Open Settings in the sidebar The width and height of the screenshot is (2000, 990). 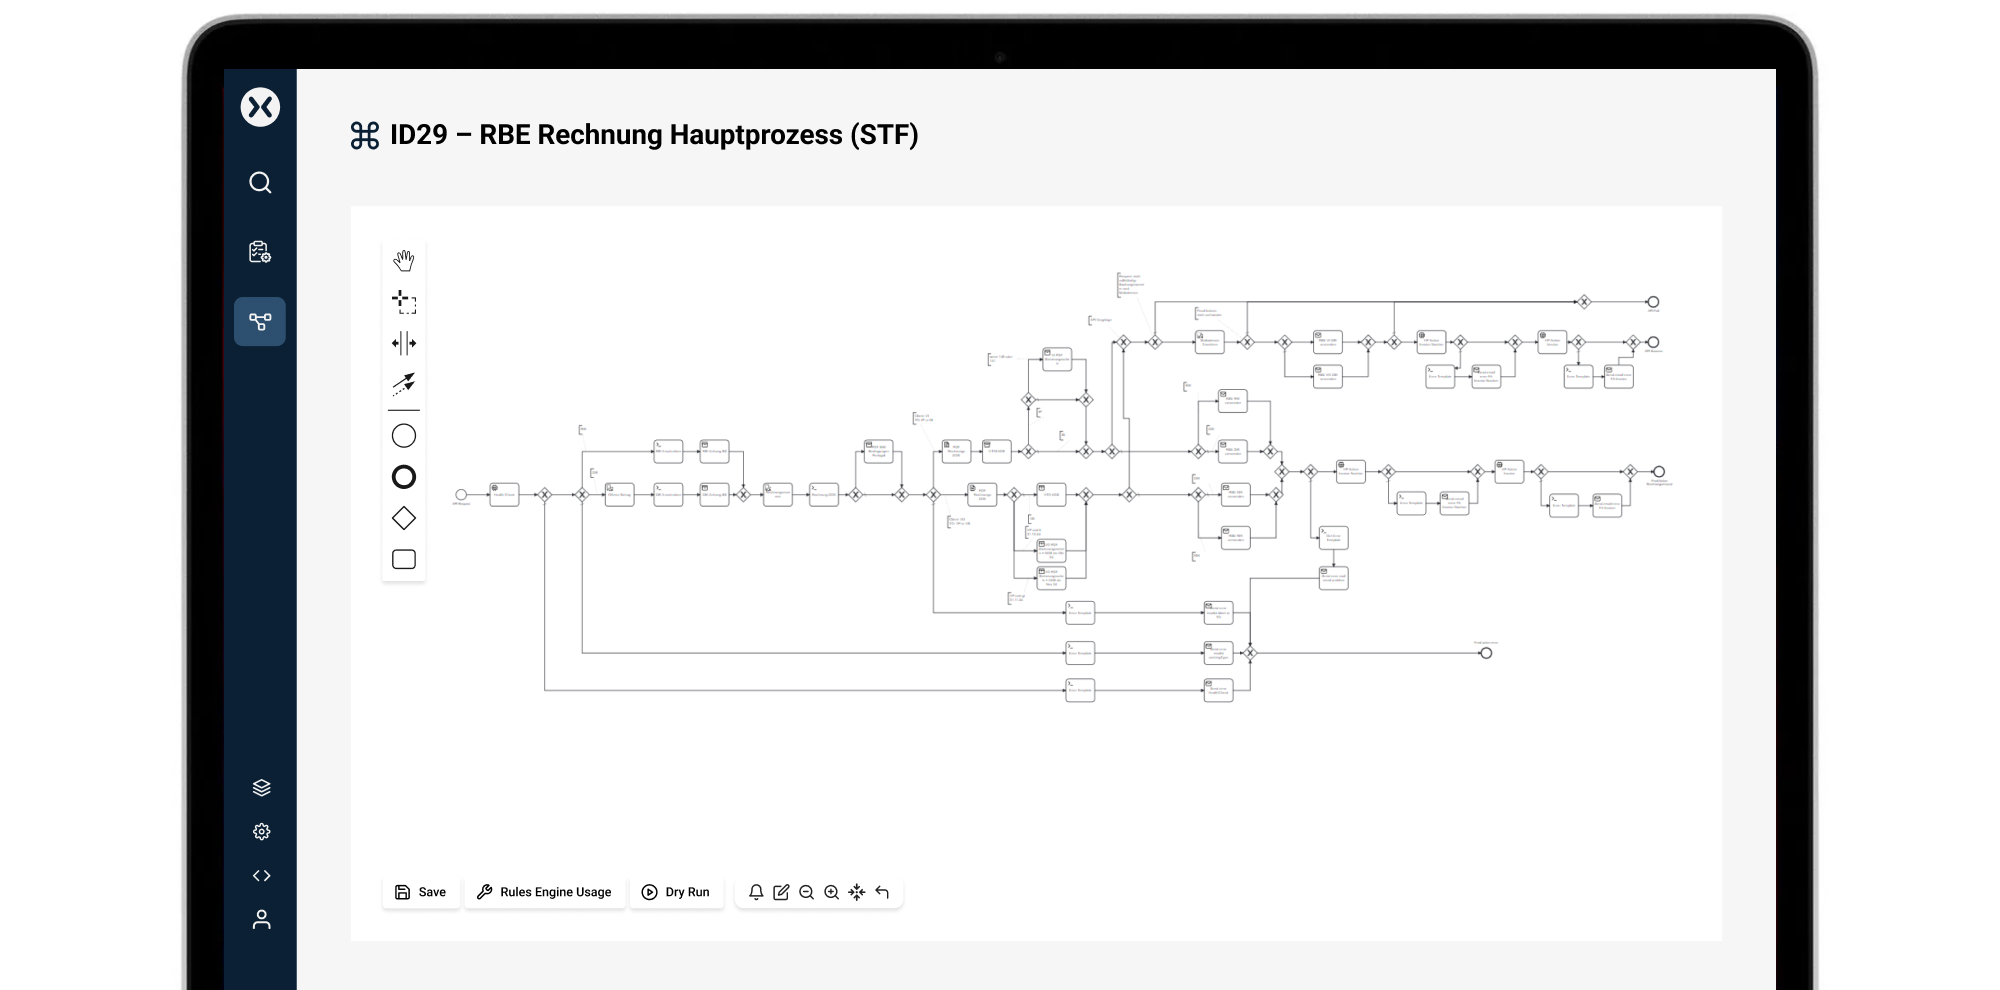(261, 831)
